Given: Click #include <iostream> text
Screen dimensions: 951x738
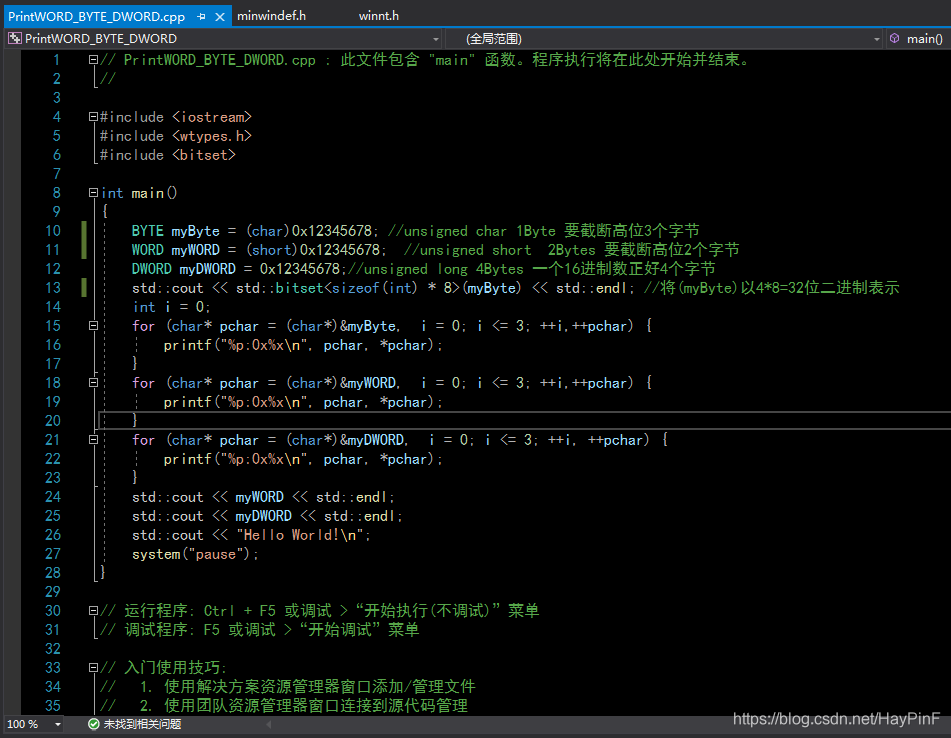Looking at the screenshot, I should point(175,117).
